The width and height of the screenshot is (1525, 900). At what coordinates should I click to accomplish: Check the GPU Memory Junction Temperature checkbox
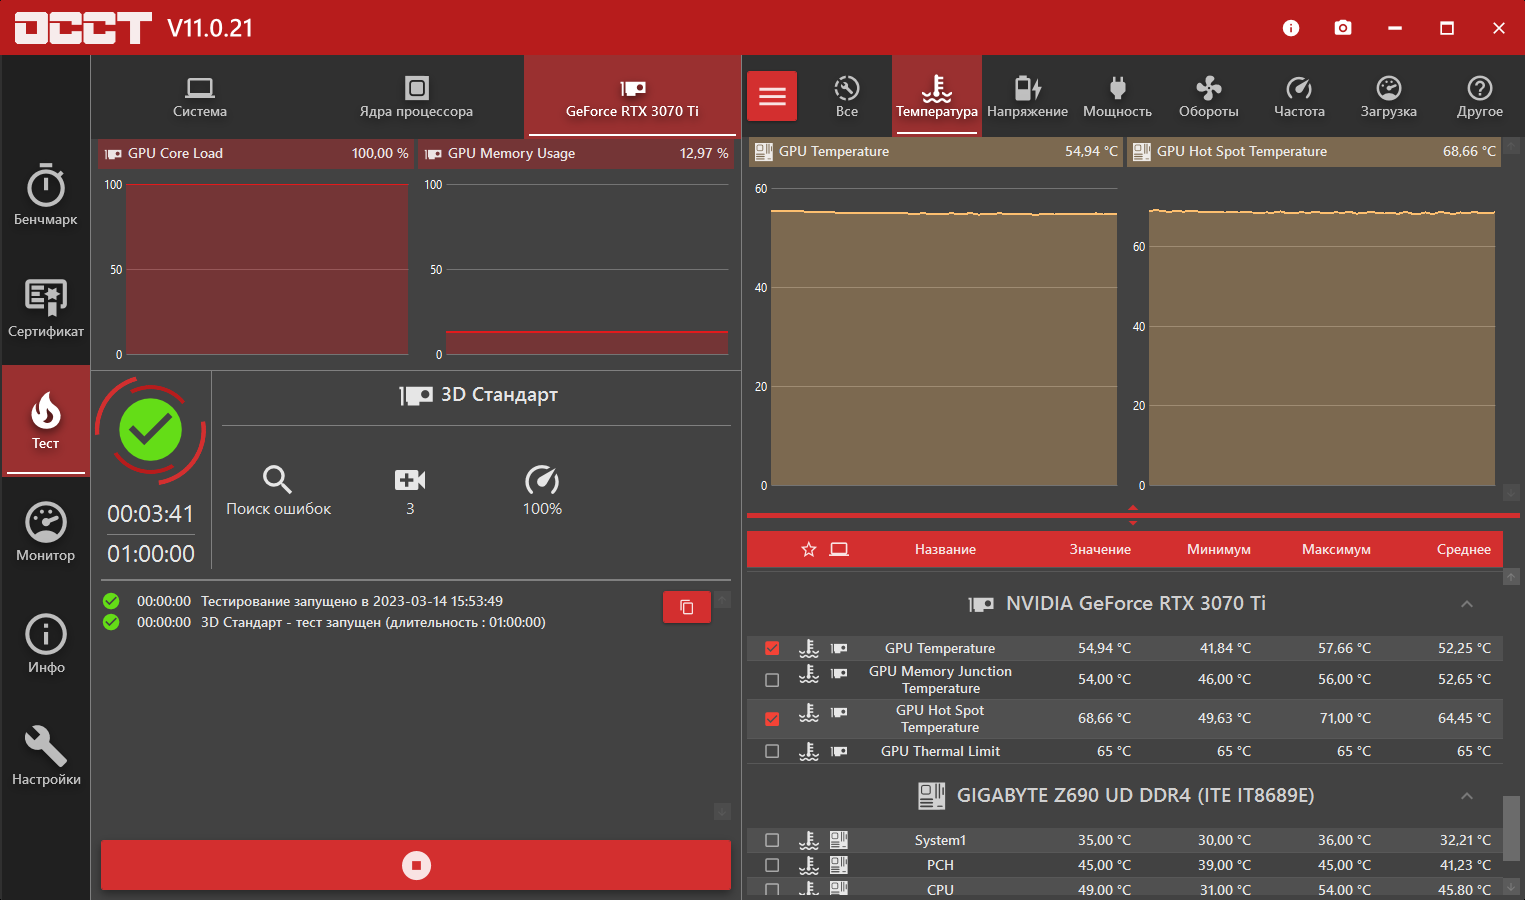coord(772,680)
